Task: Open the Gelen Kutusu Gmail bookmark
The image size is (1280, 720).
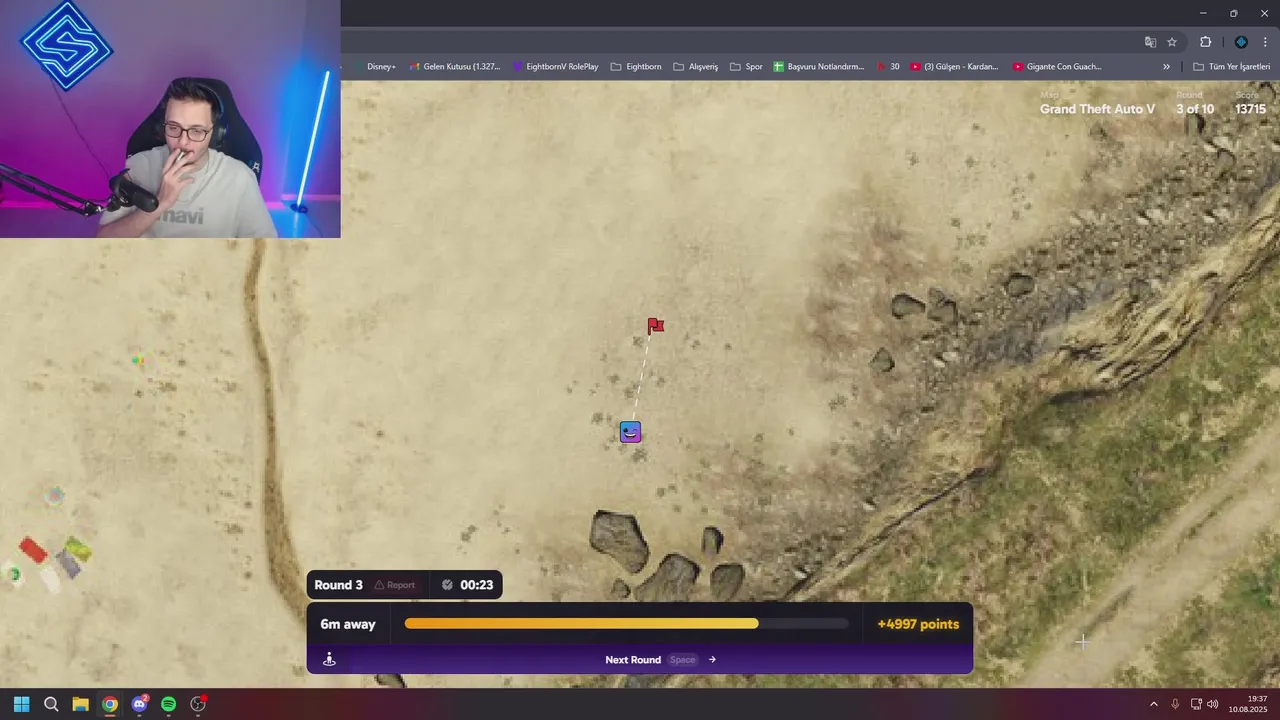Action: click(455, 67)
